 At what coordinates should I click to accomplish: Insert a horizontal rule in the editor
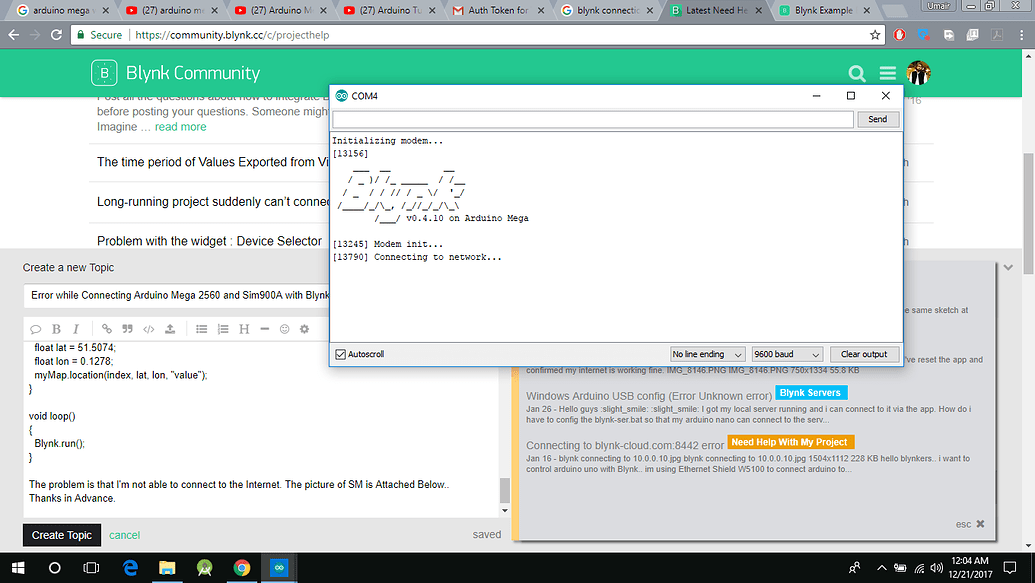[x=264, y=328]
